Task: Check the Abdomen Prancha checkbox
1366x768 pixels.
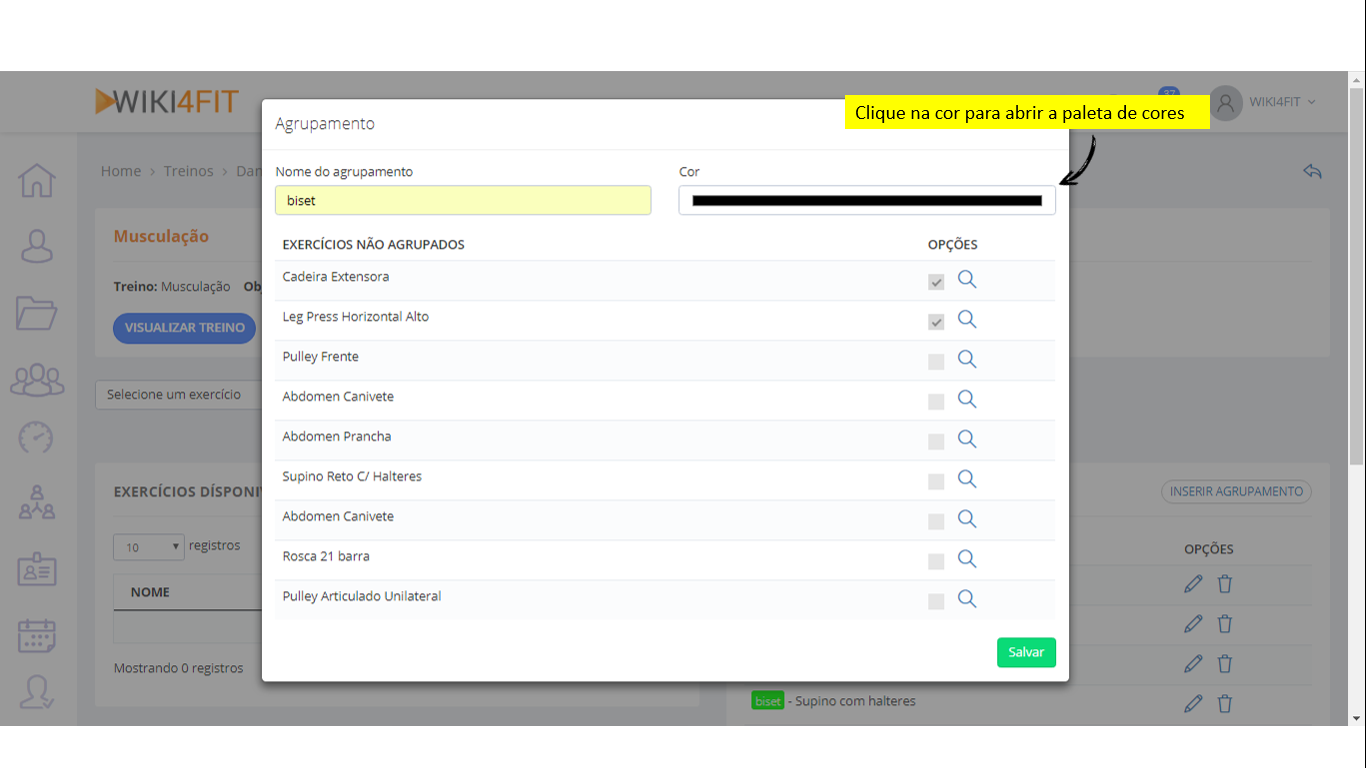Action: pyautogui.click(x=936, y=441)
